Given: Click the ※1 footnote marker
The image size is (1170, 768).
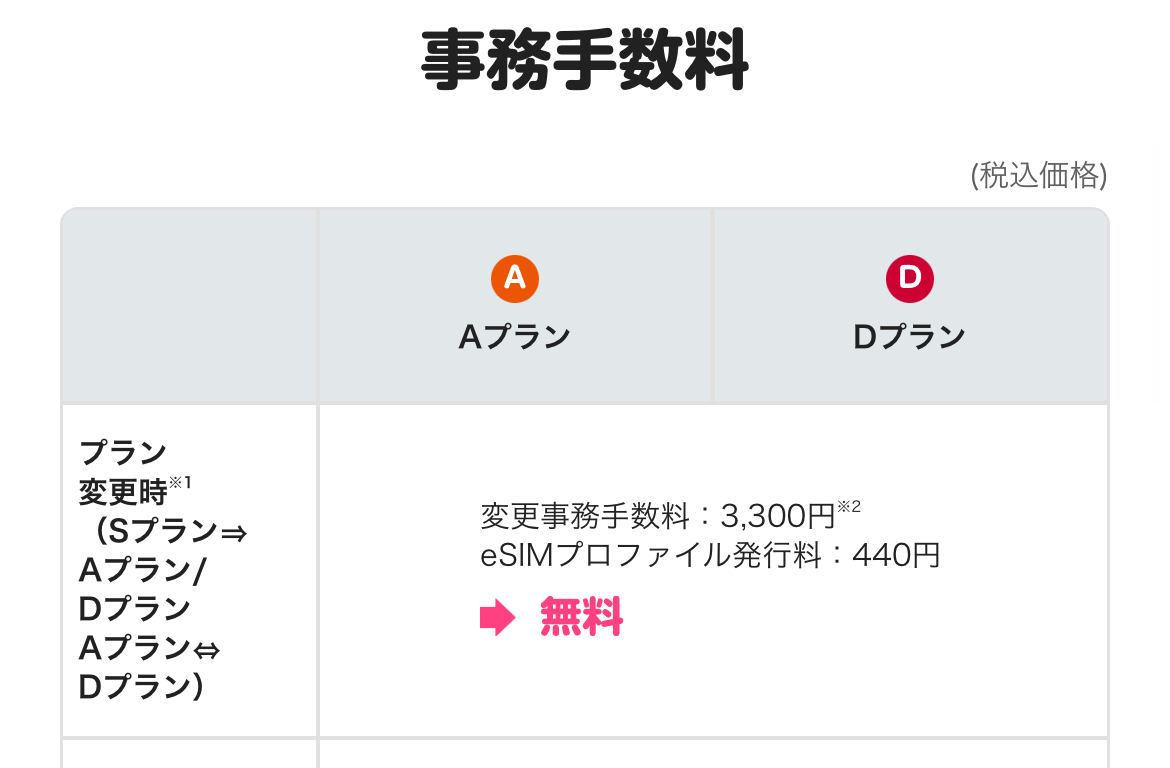Looking at the screenshot, I should pos(179,484).
